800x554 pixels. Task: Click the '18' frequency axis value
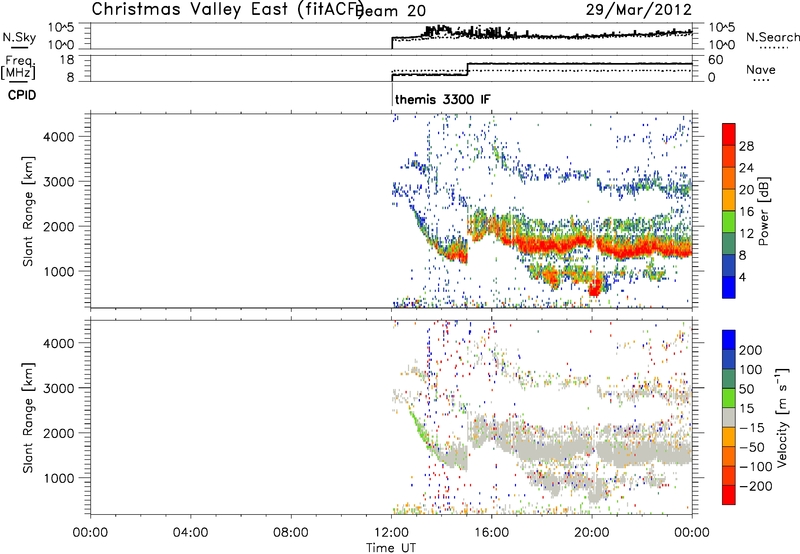[66, 60]
